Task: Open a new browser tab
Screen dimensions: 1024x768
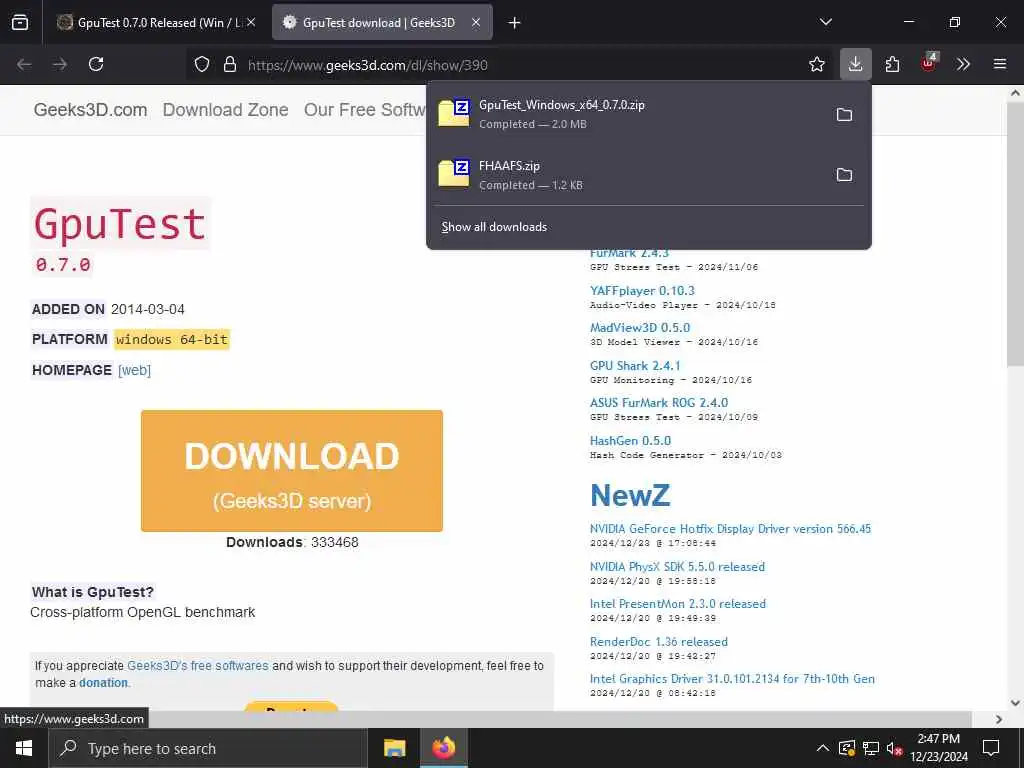Action: pyautogui.click(x=515, y=23)
